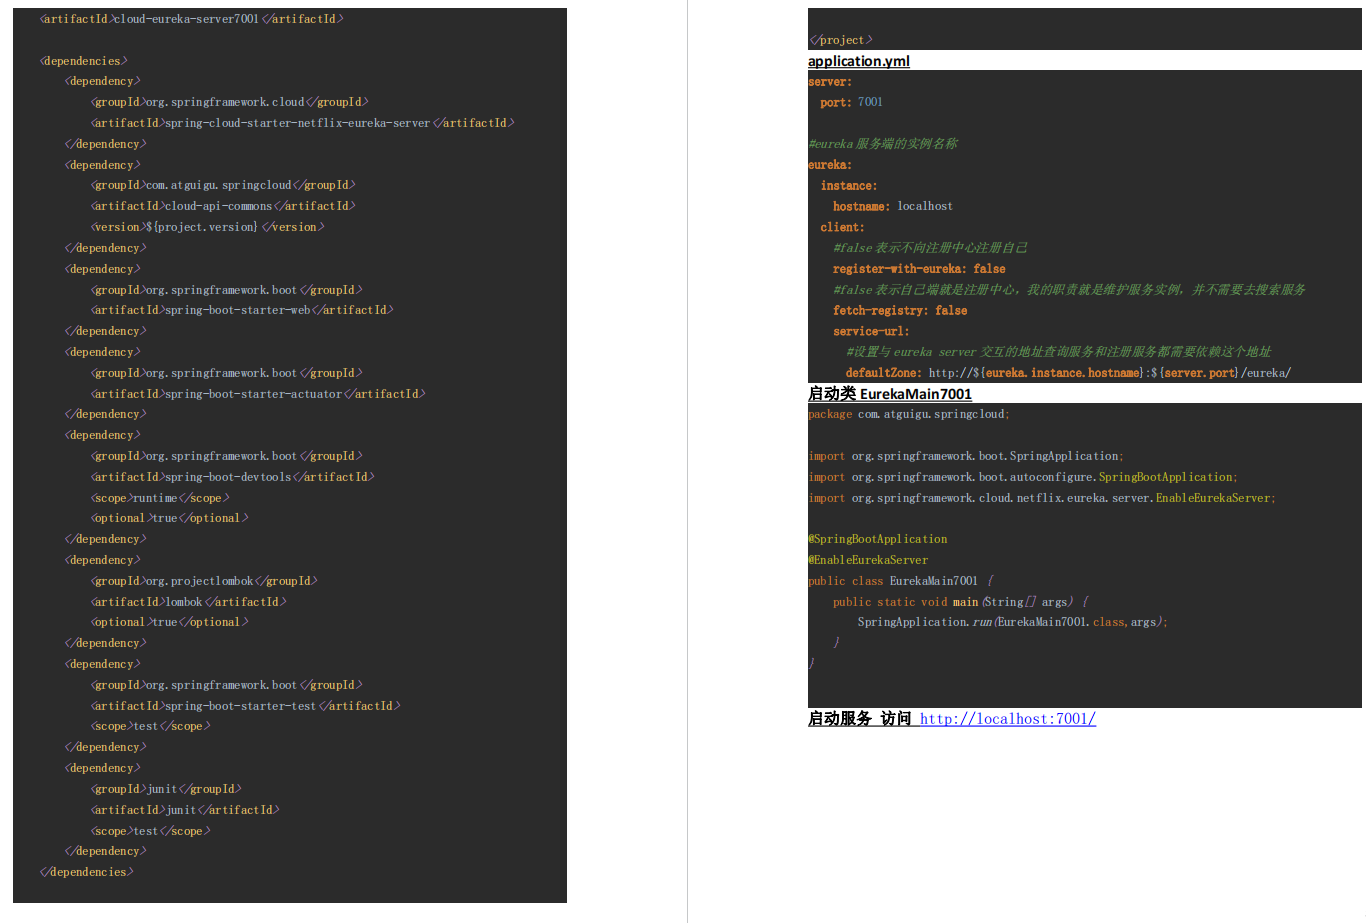
Task: Click the service-url: key line
Action: pyautogui.click(x=871, y=331)
